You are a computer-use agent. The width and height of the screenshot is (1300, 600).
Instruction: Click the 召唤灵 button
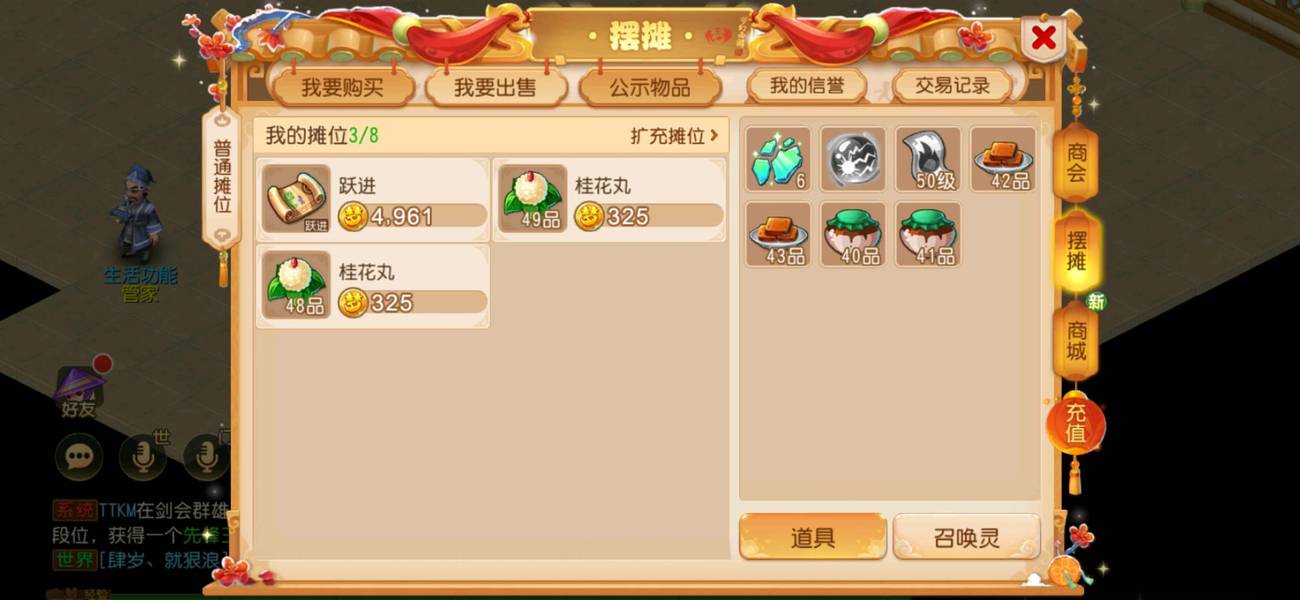pos(966,538)
